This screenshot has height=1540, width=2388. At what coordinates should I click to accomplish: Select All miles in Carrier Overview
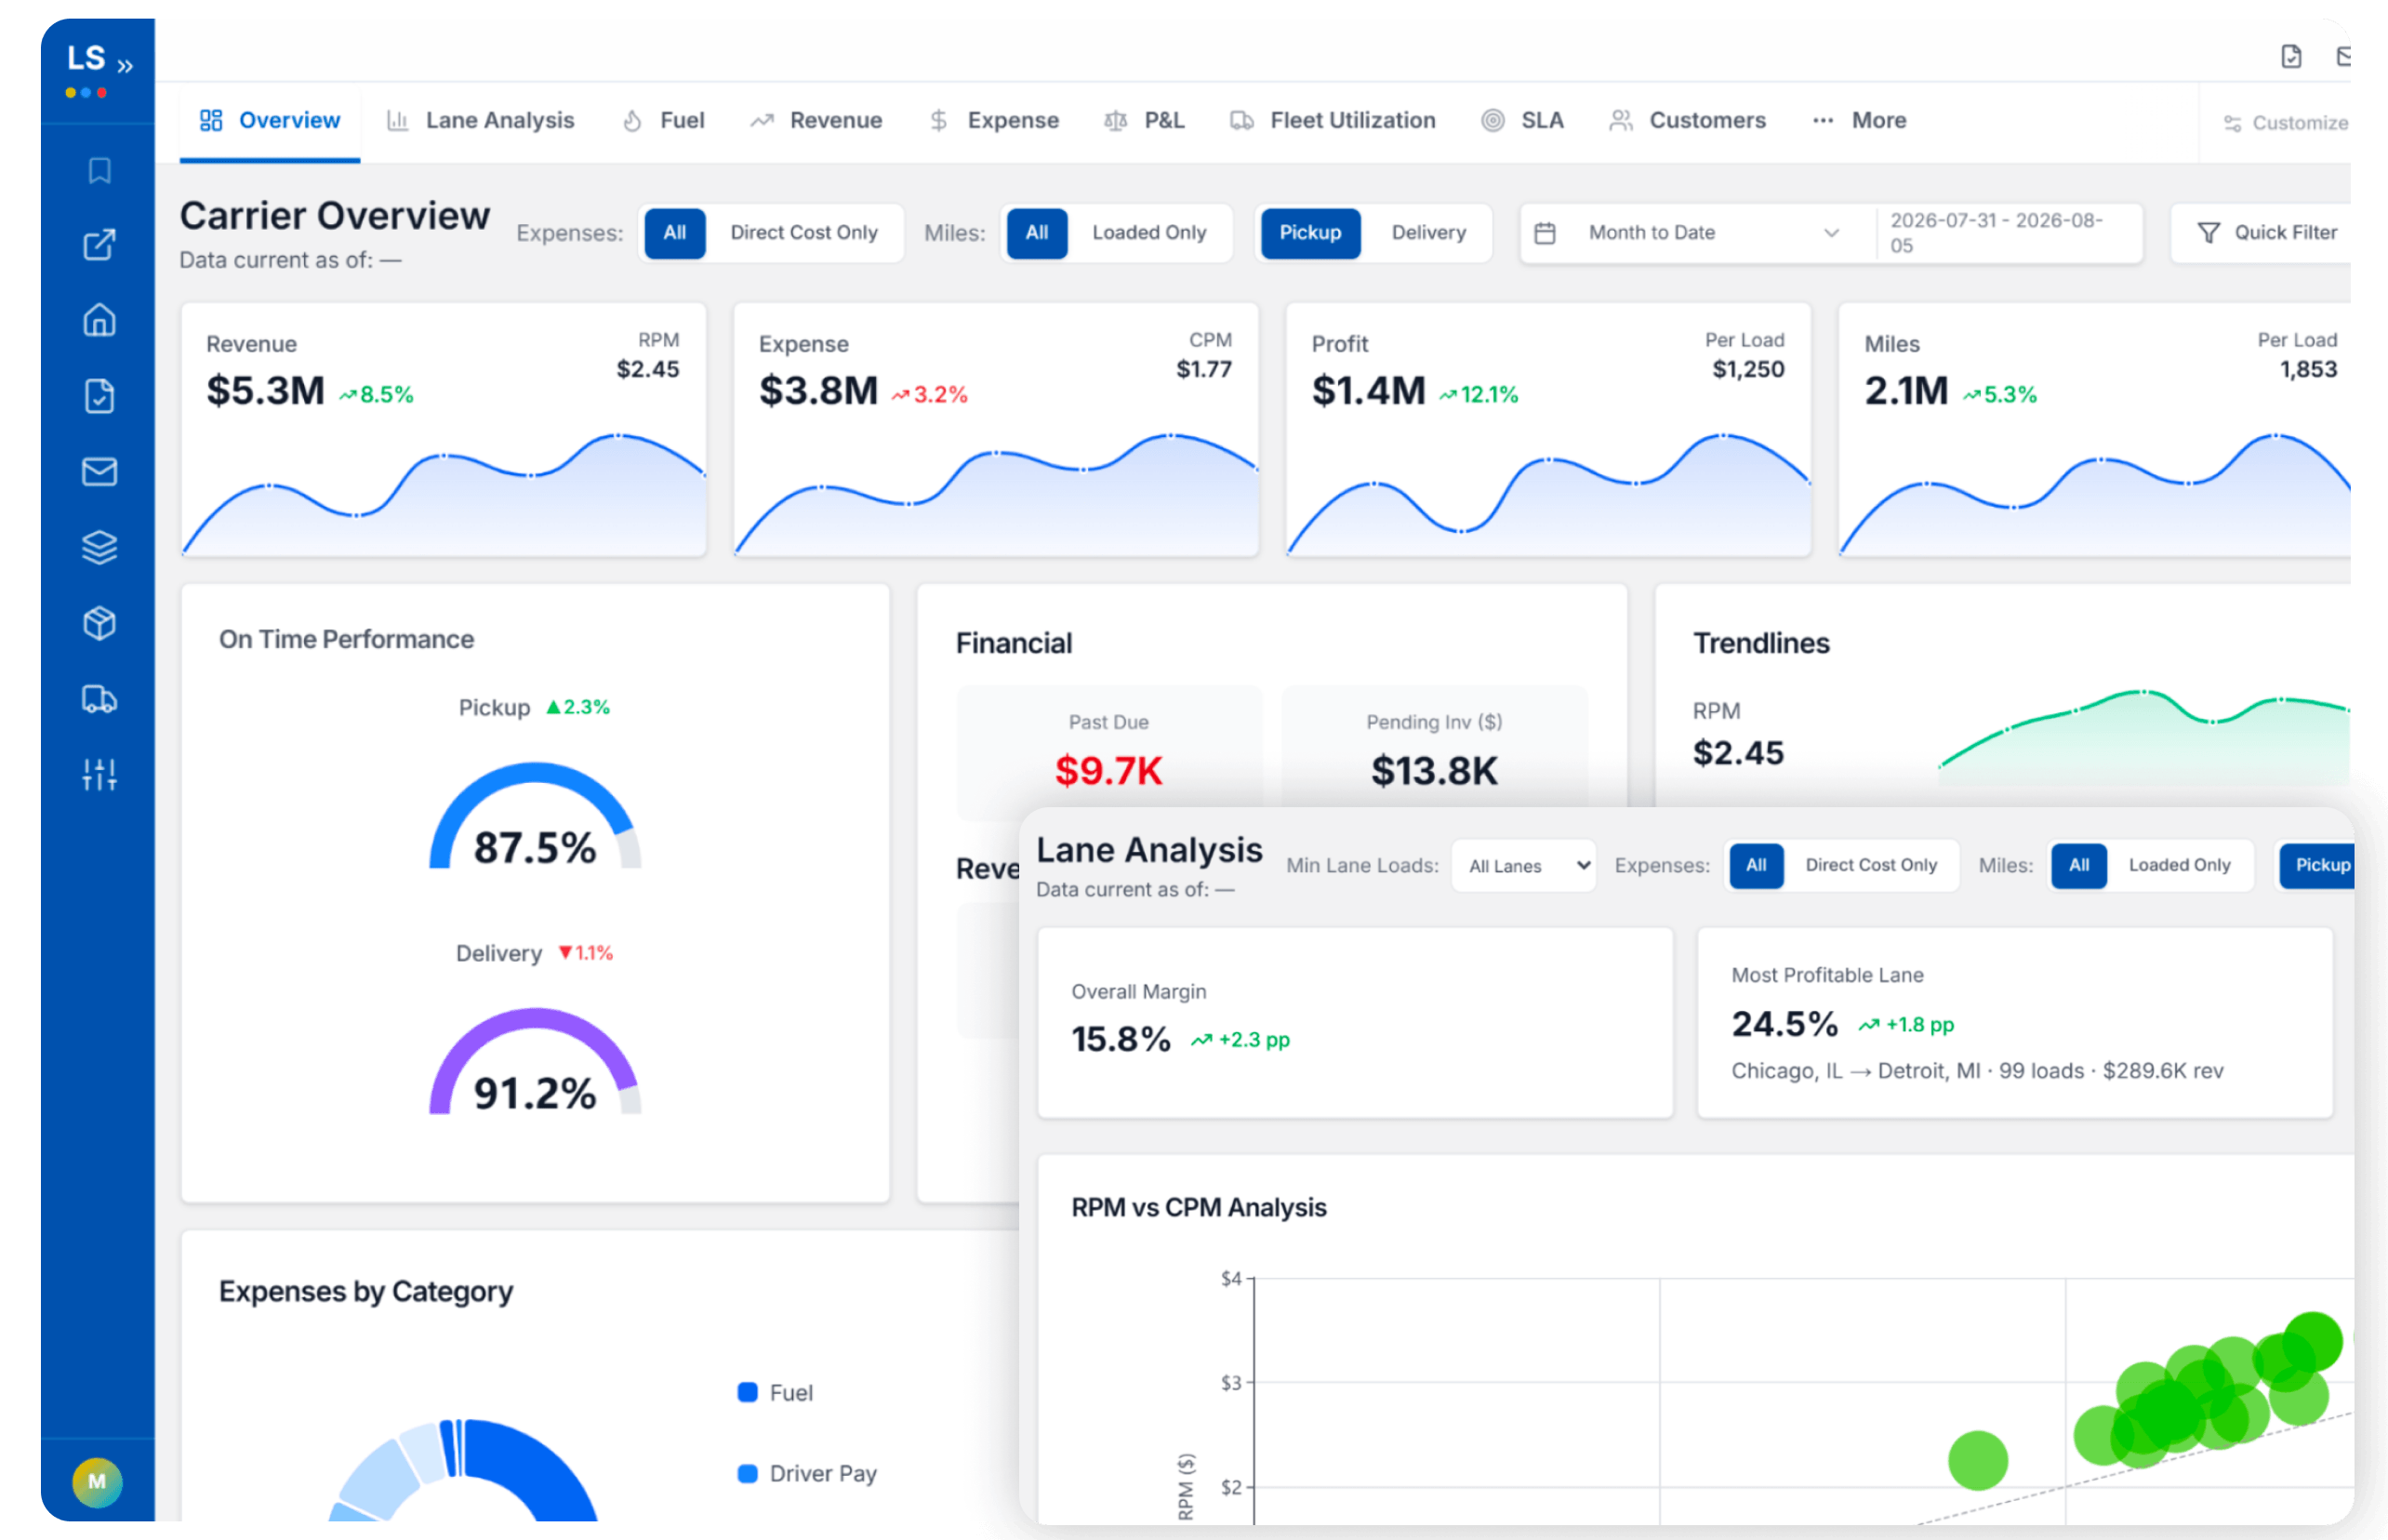1037,233
